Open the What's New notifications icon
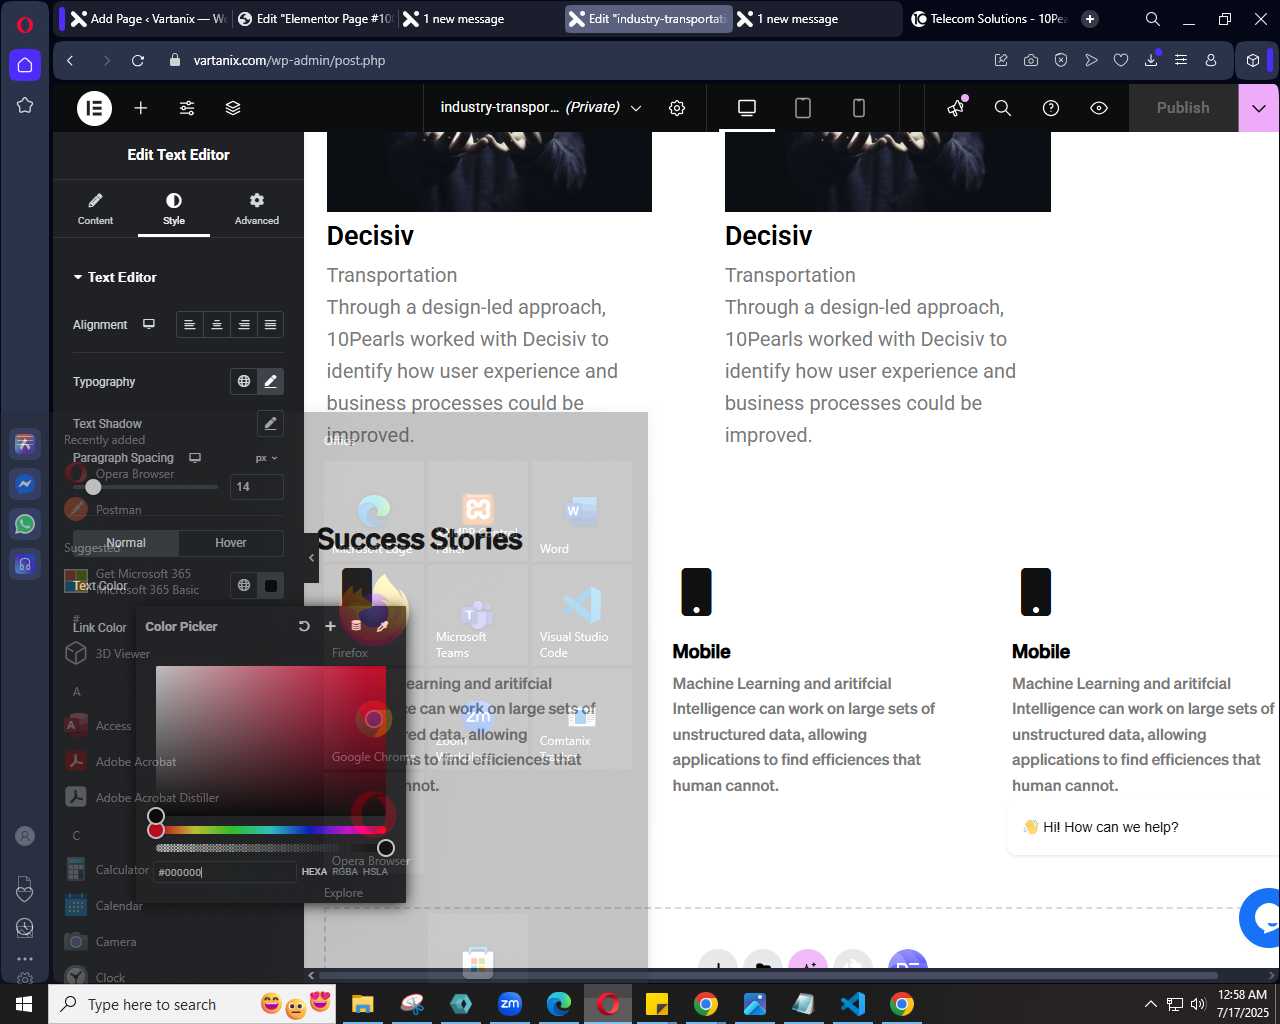 957,107
